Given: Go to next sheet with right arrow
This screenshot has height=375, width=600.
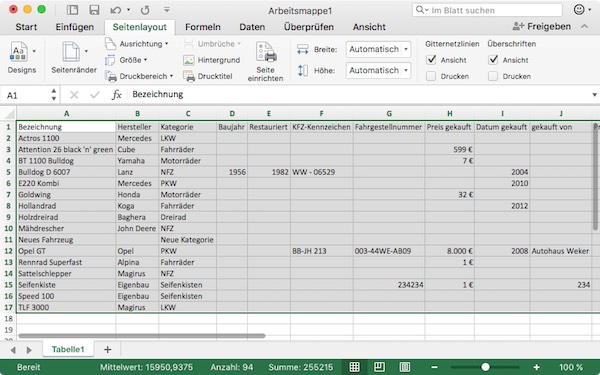Looking at the screenshot, I should coord(29,350).
